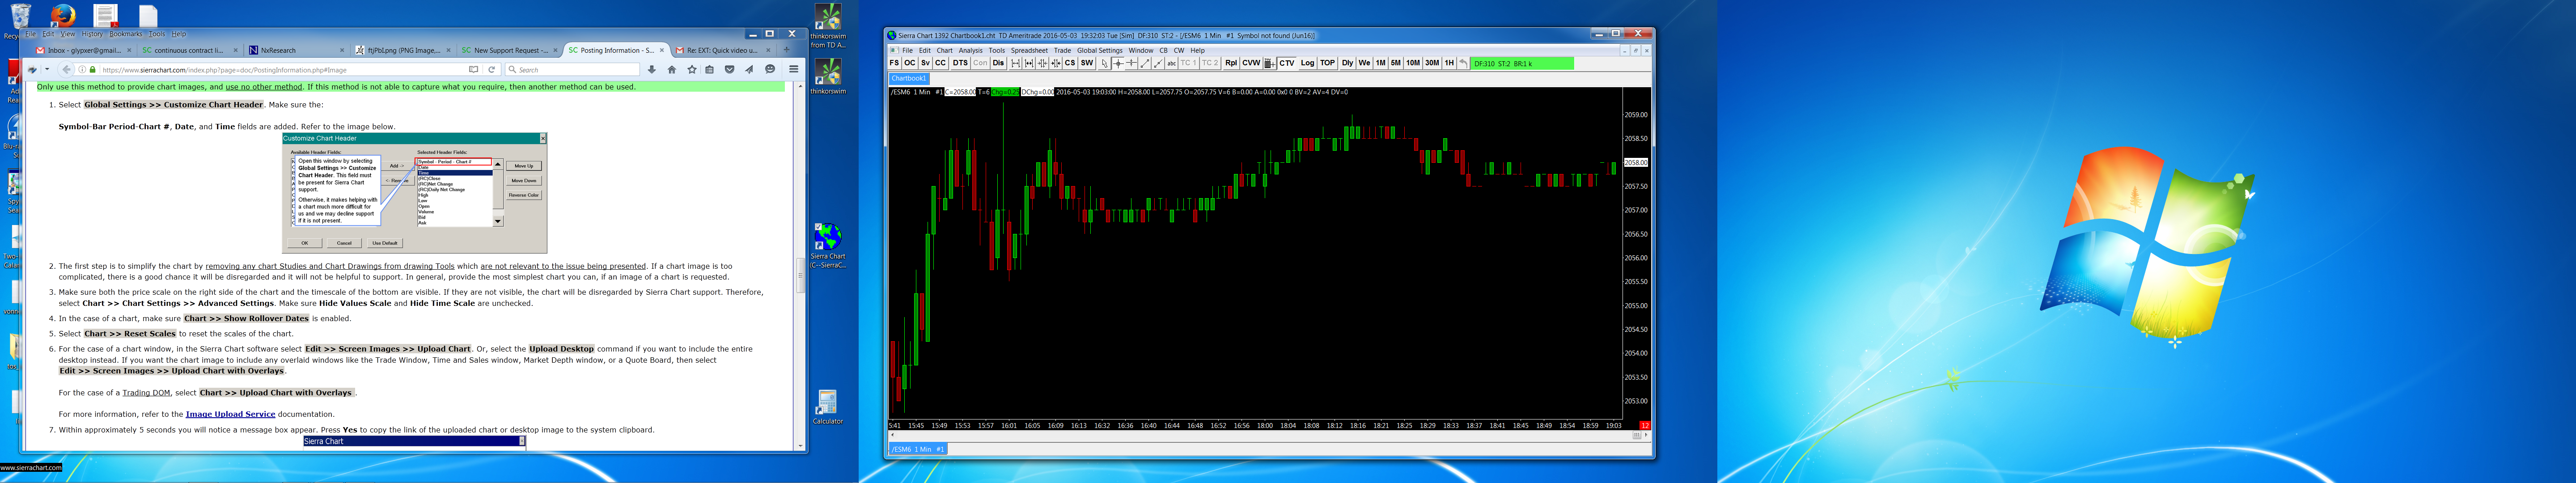Click the Firefox Home icon
This screenshot has width=2576, height=483.
pyautogui.click(x=672, y=69)
